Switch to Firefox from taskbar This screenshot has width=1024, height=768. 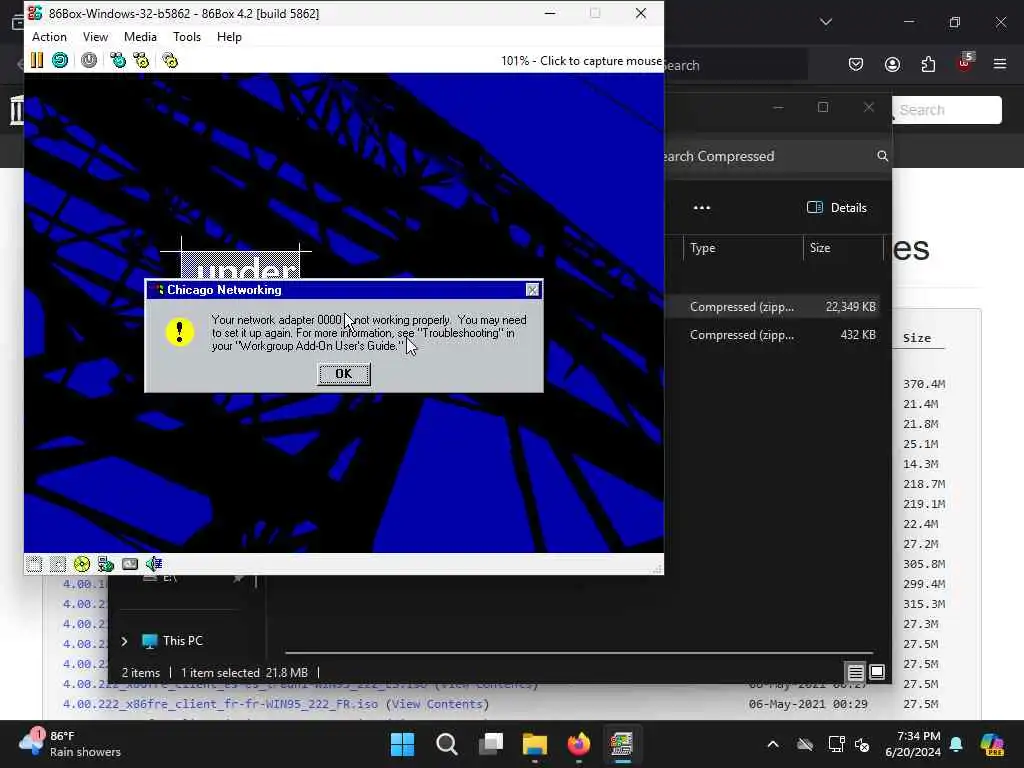click(579, 744)
